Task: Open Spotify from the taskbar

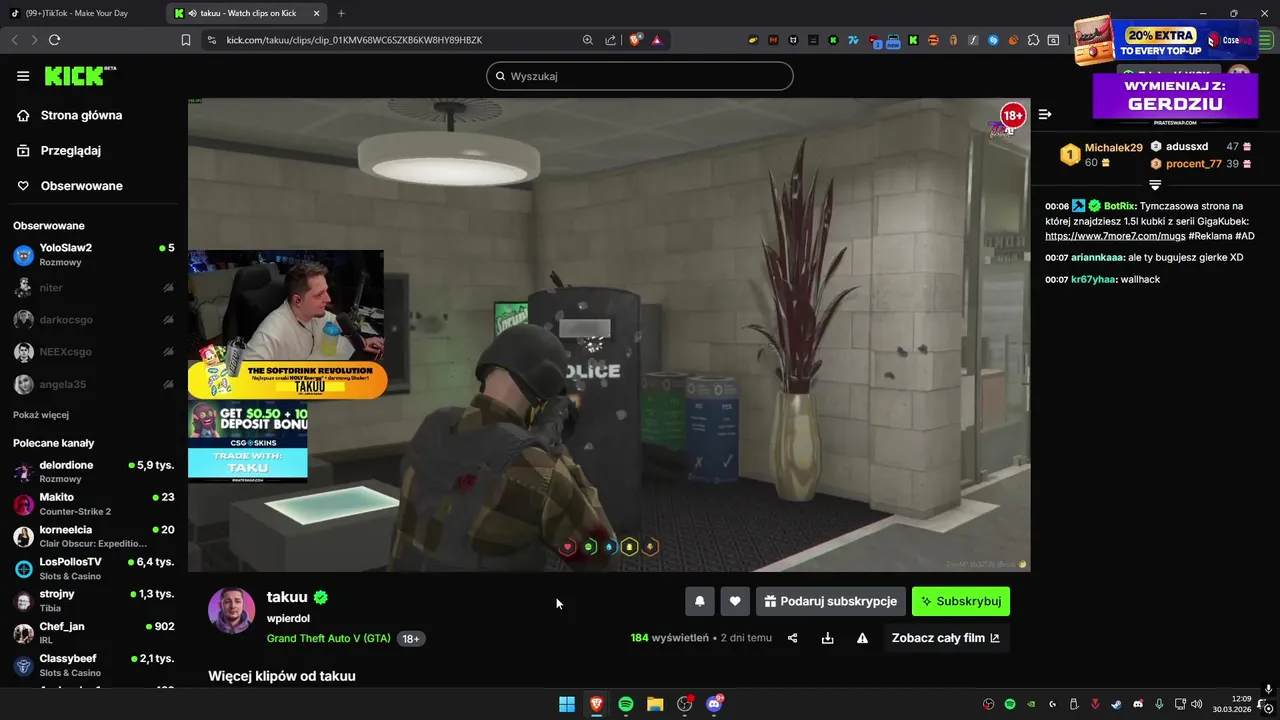Action: 626,704
